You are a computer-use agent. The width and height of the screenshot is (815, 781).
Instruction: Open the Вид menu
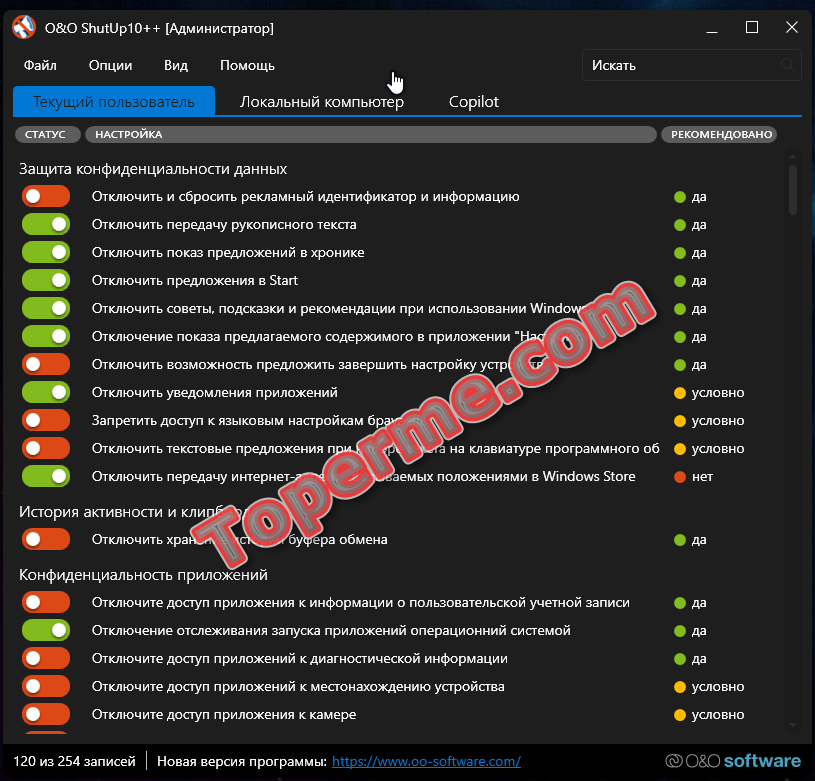(x=176, y=65)
